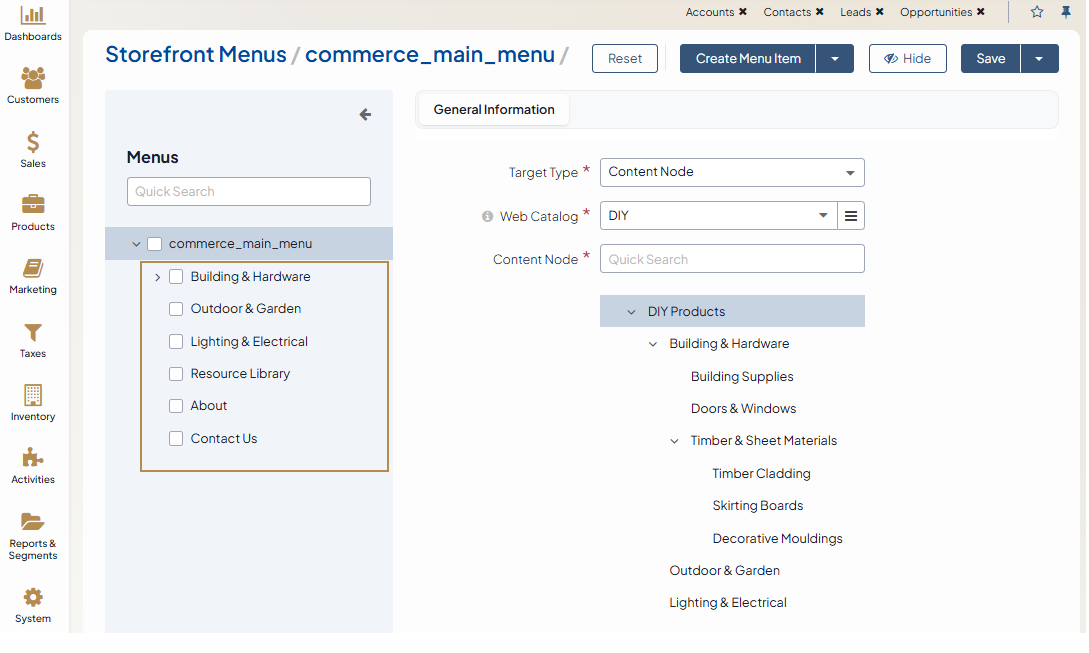This screenshot has width=1089, height=653.
Task: Open the Taxes funnel icon
Action: [33, 332]
